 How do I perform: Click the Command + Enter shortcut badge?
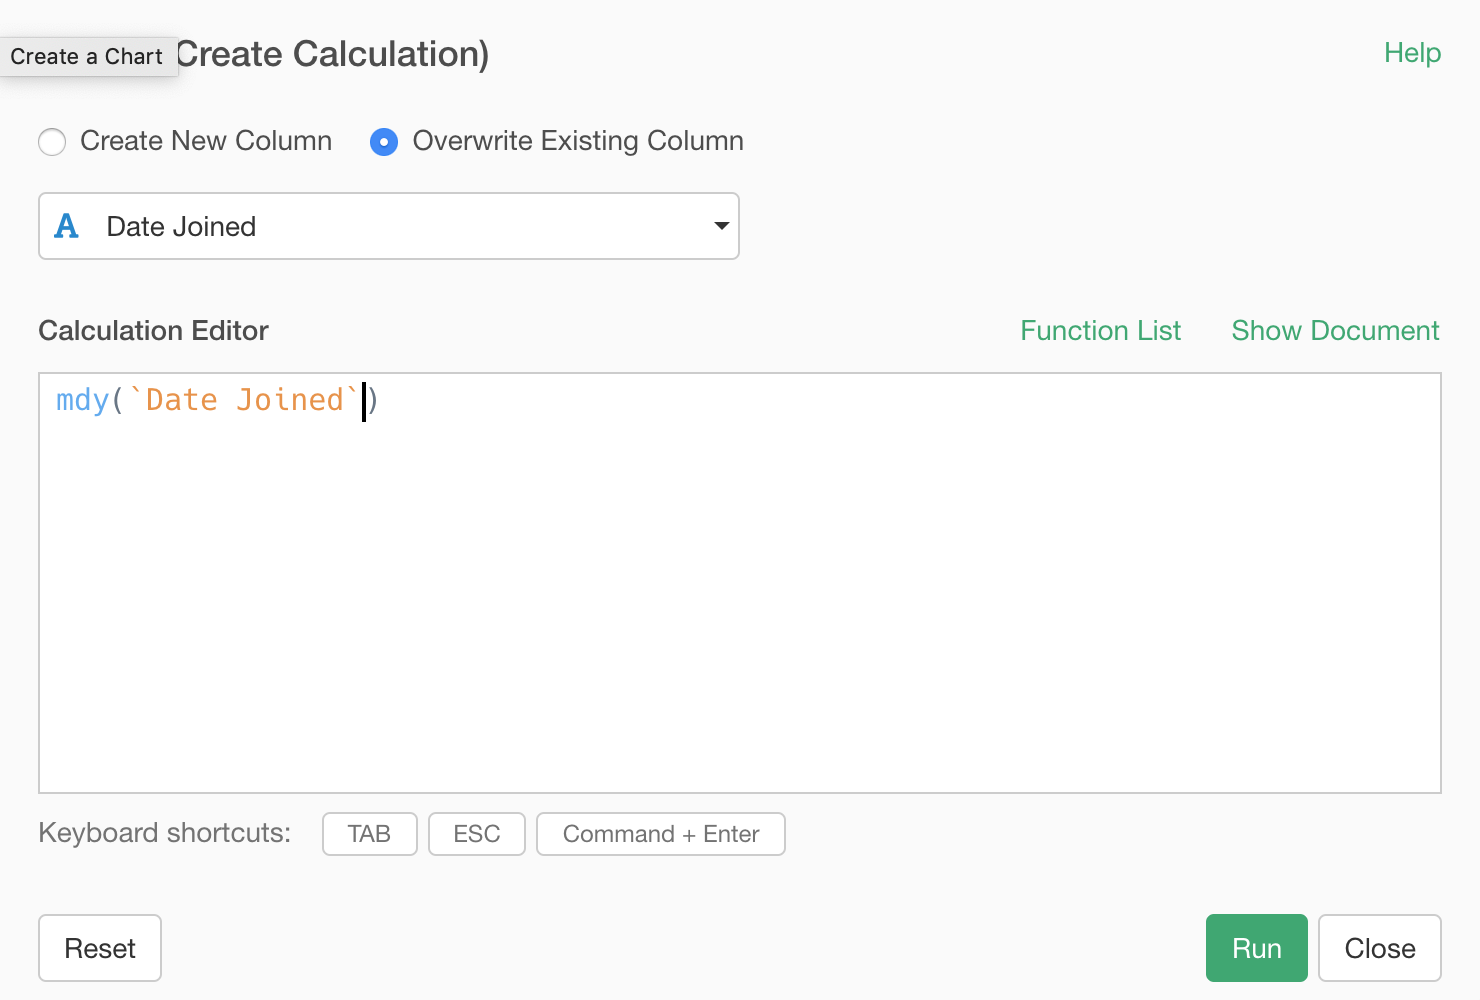coord(660,834)
